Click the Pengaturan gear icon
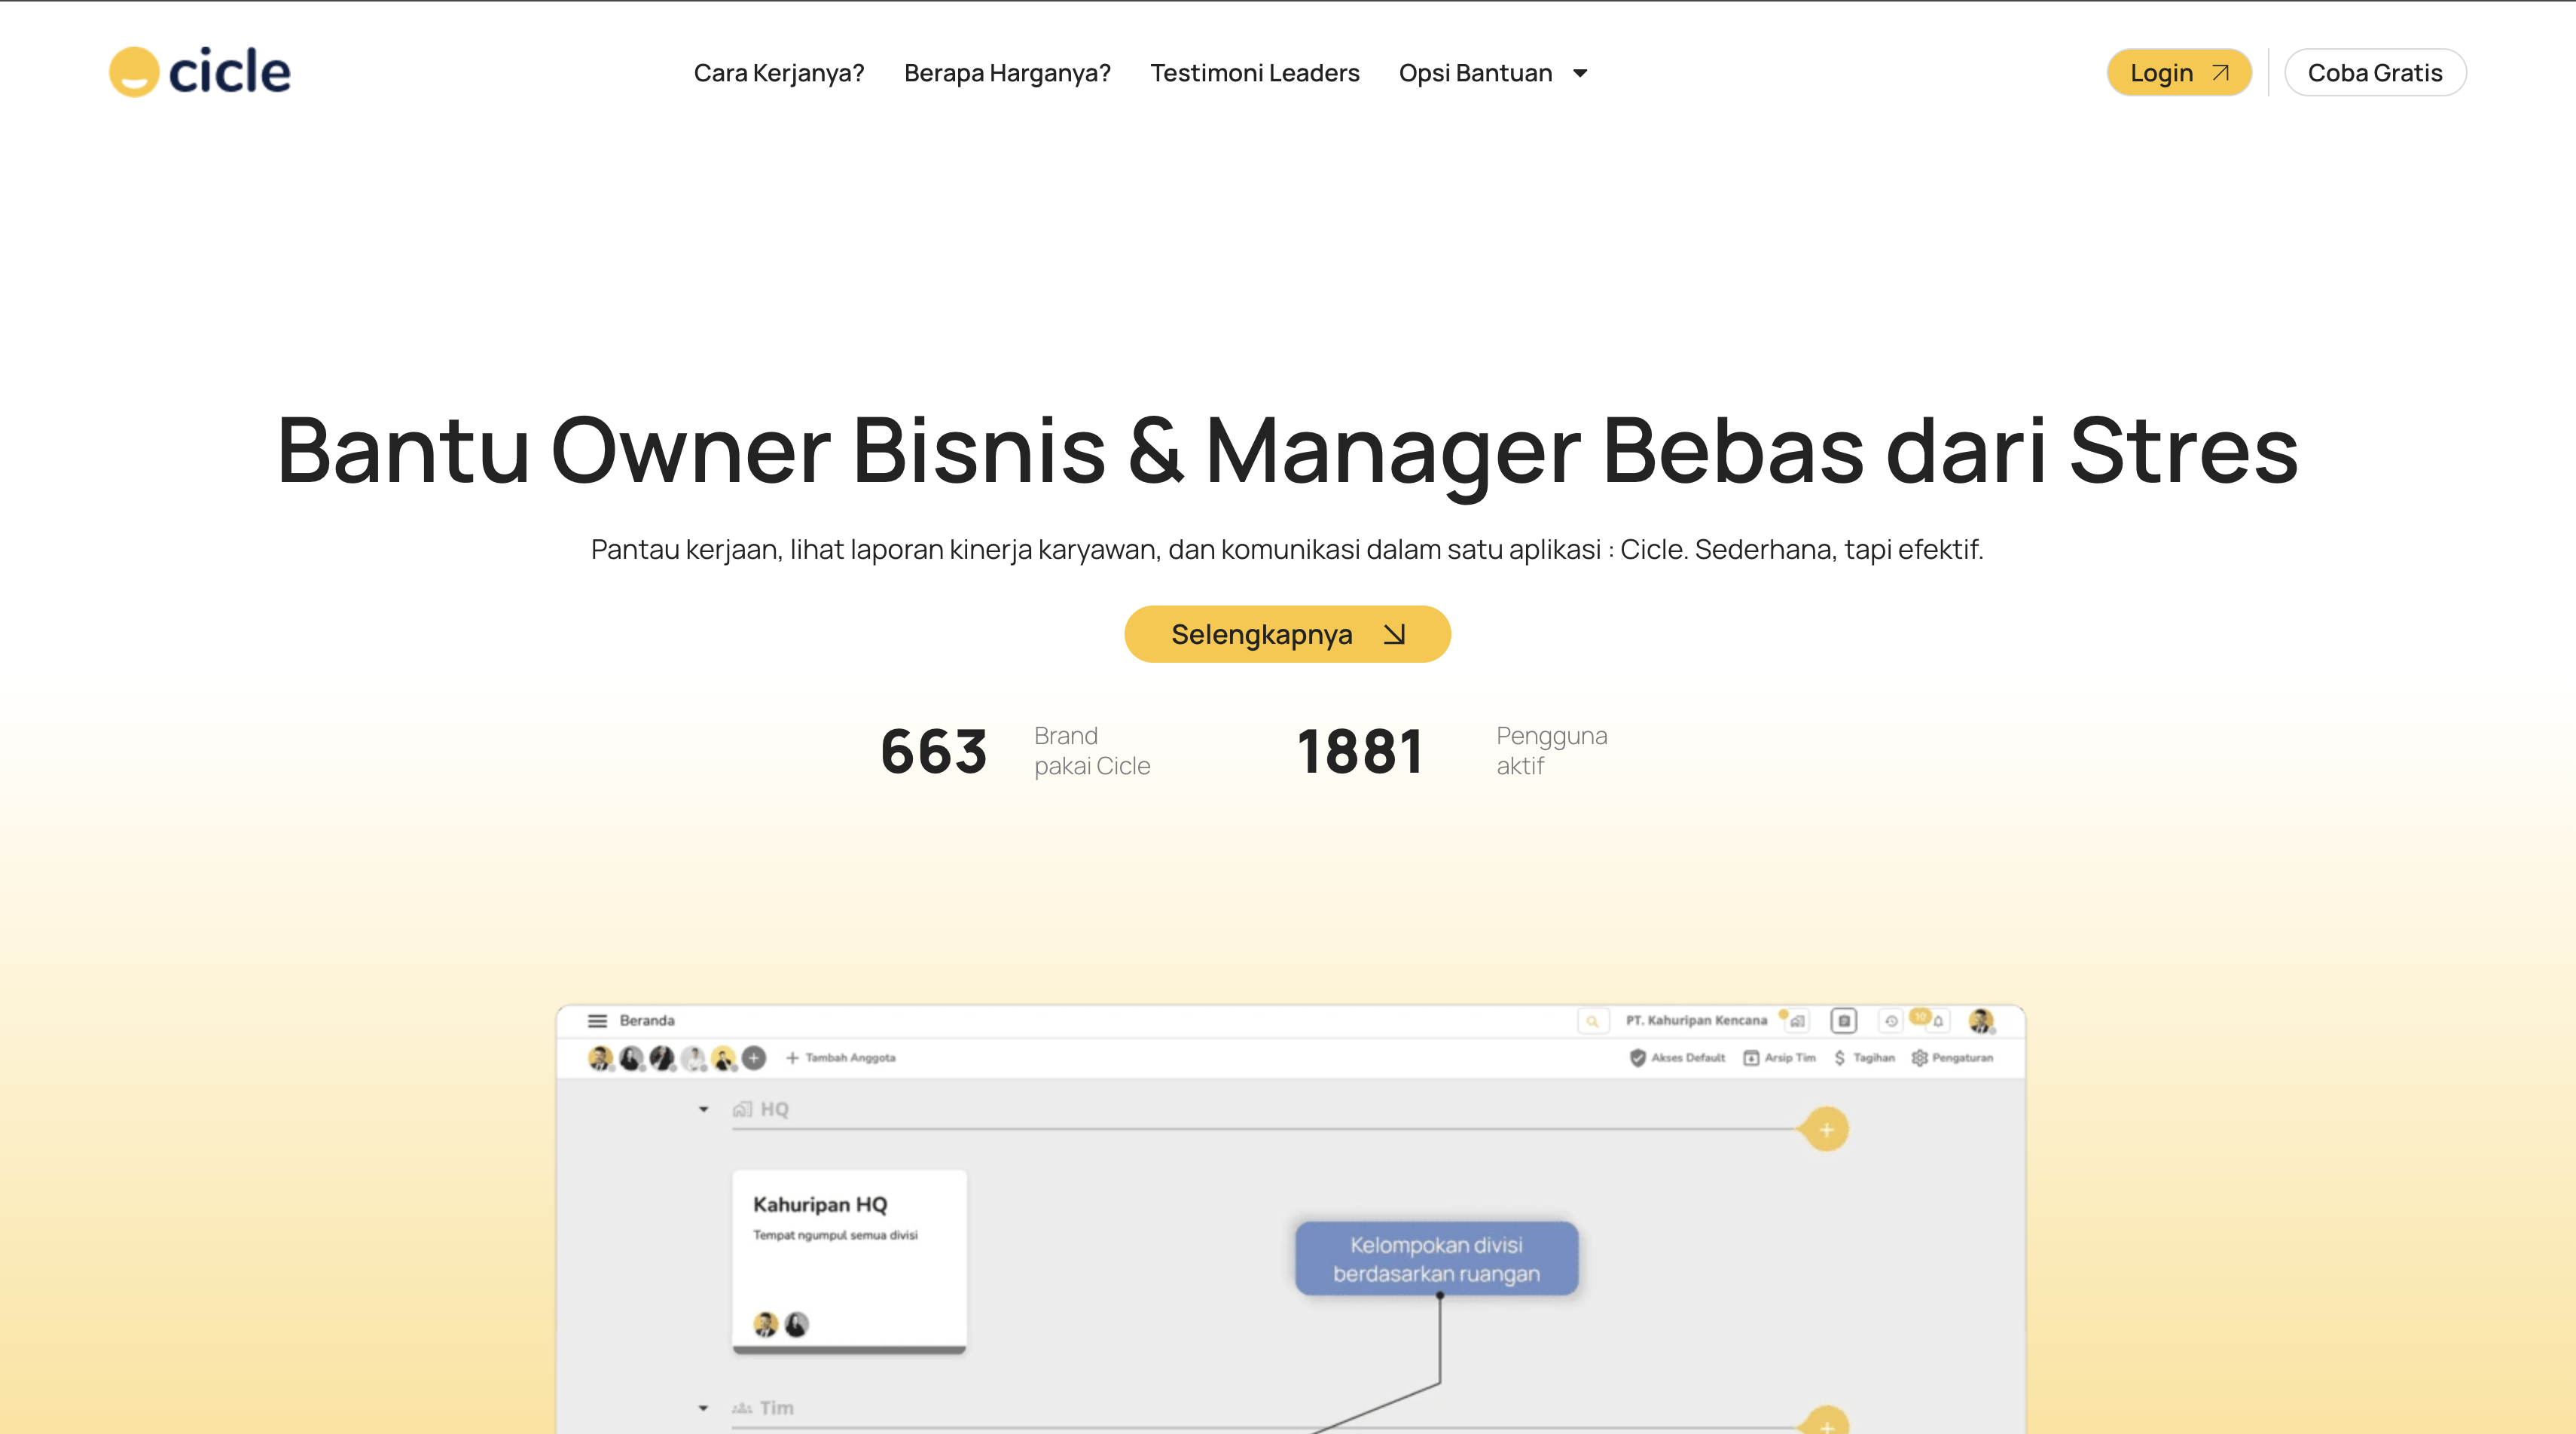The image size is (2576, 1434). tap(1919, 1057)
